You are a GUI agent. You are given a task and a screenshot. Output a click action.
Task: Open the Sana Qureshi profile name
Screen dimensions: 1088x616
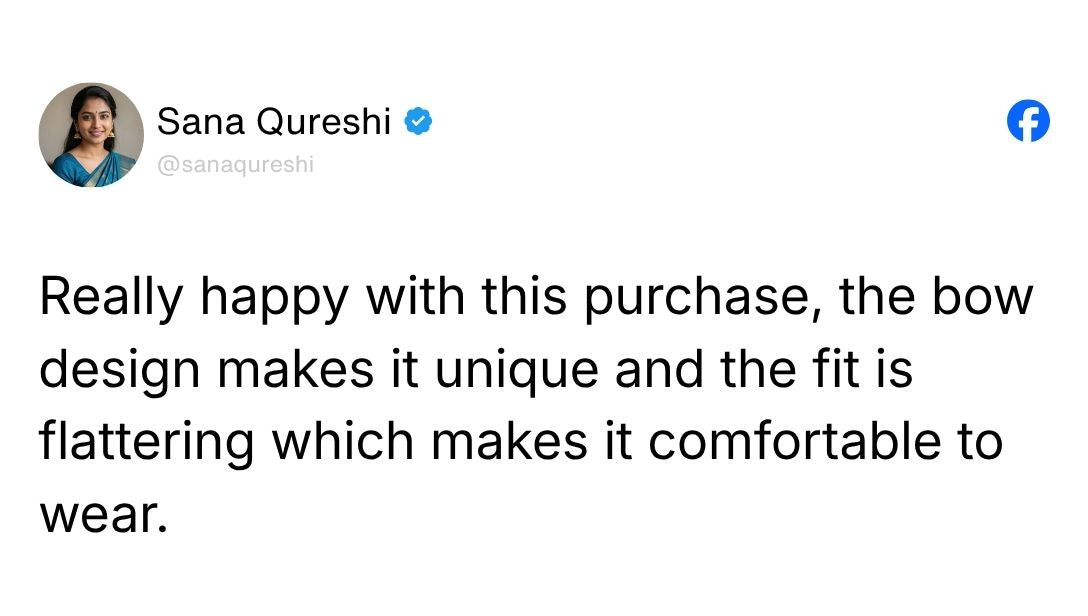tap(274, 122)
